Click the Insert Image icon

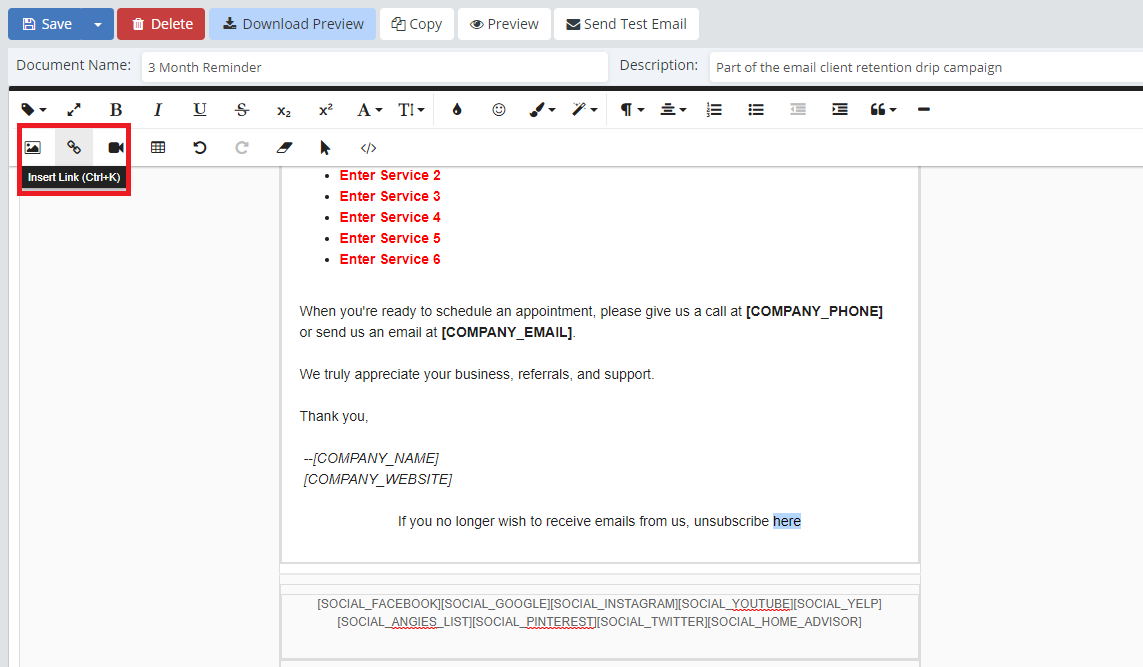pos(33,148)
